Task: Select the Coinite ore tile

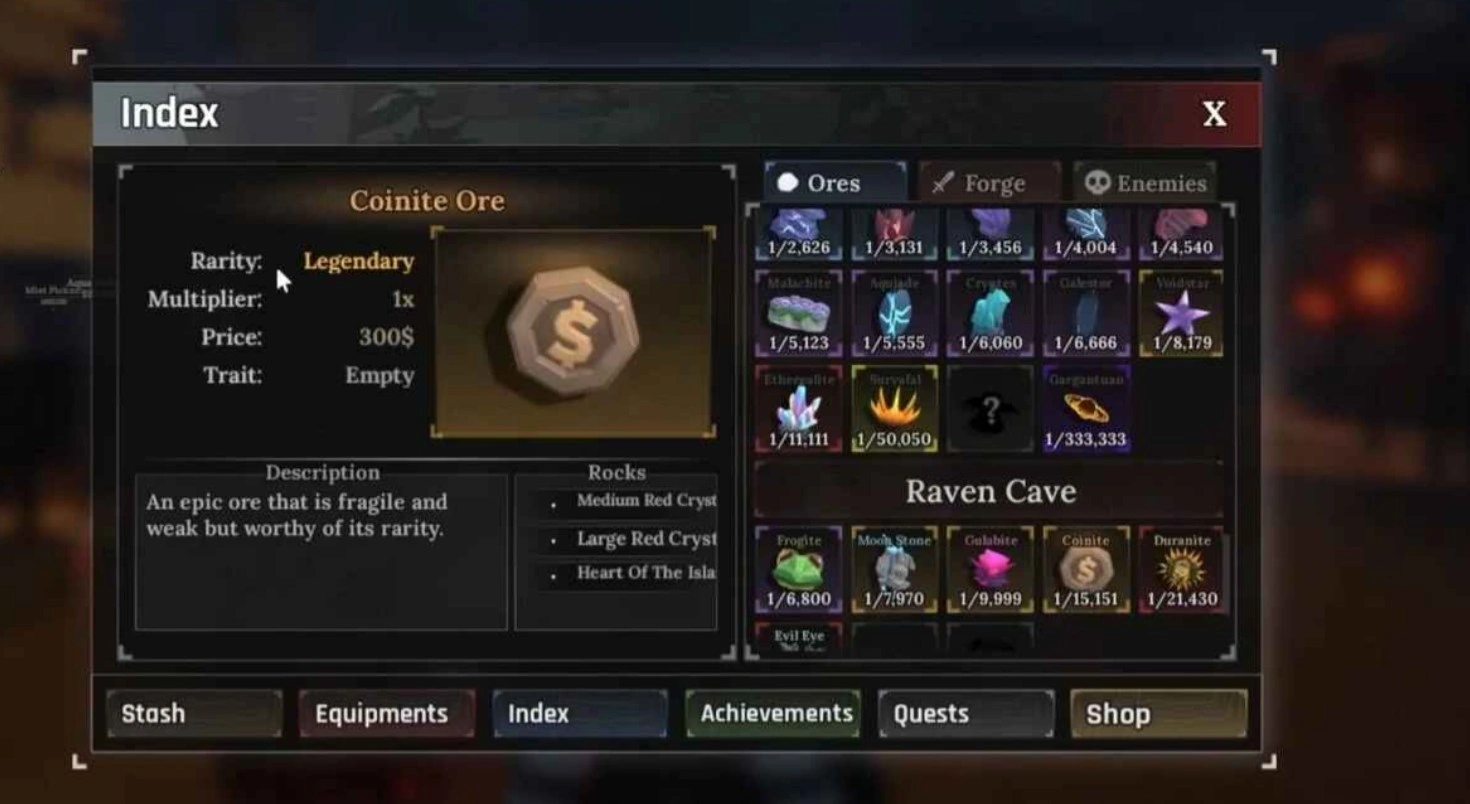Action: pos(1086,569)
